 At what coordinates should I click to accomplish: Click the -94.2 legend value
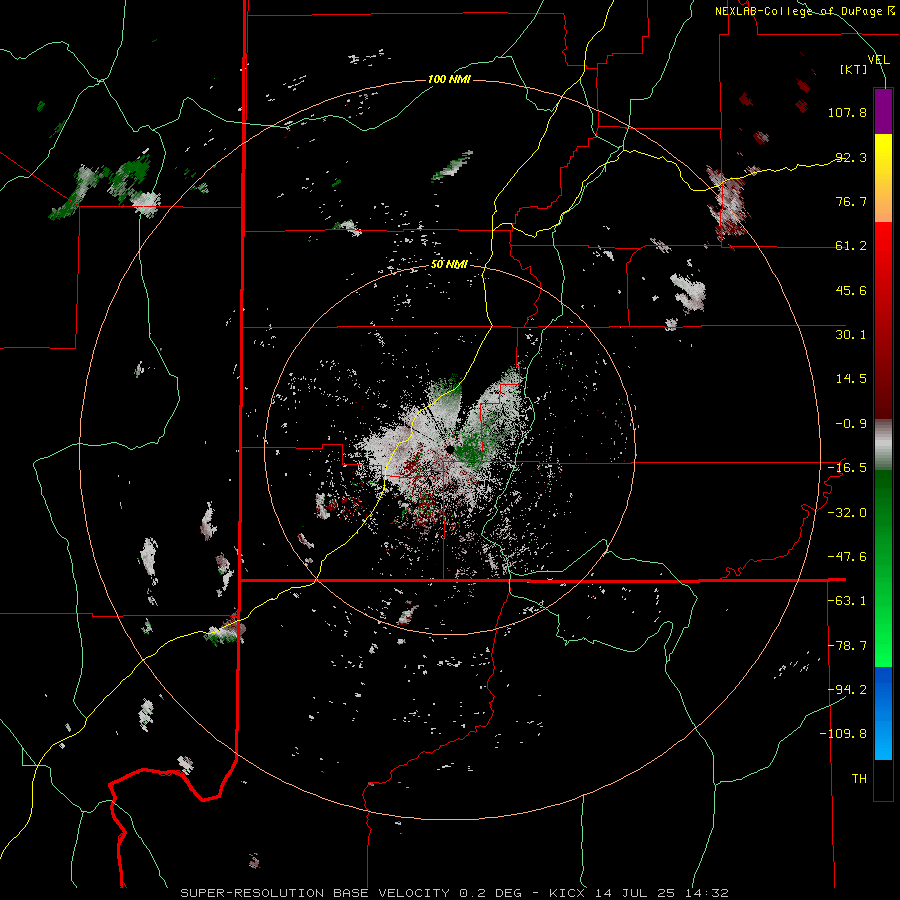(x=847, y=690)
